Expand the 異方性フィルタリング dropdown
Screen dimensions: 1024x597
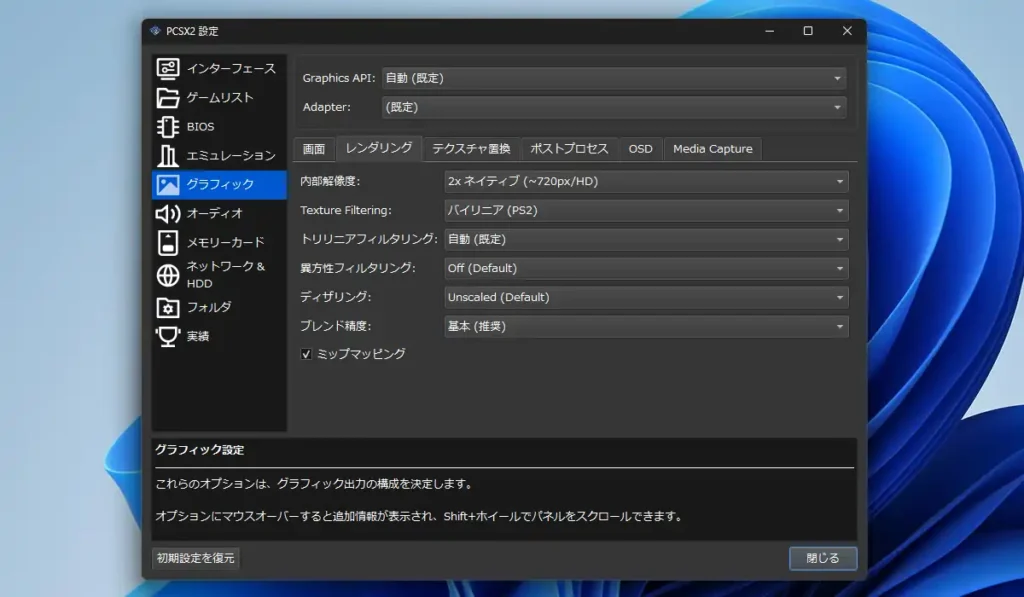[x=644, y=268]
